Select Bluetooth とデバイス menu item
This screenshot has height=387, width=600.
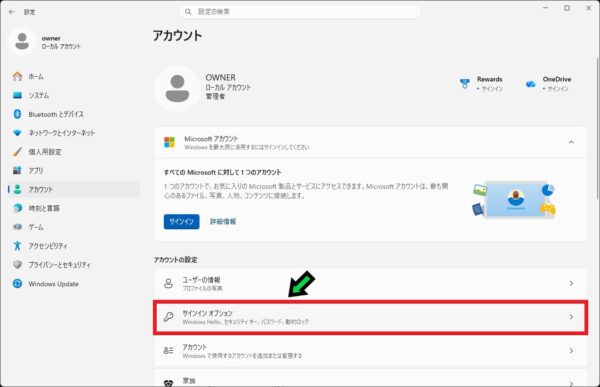pyautogui.click(x=74, y=114)
